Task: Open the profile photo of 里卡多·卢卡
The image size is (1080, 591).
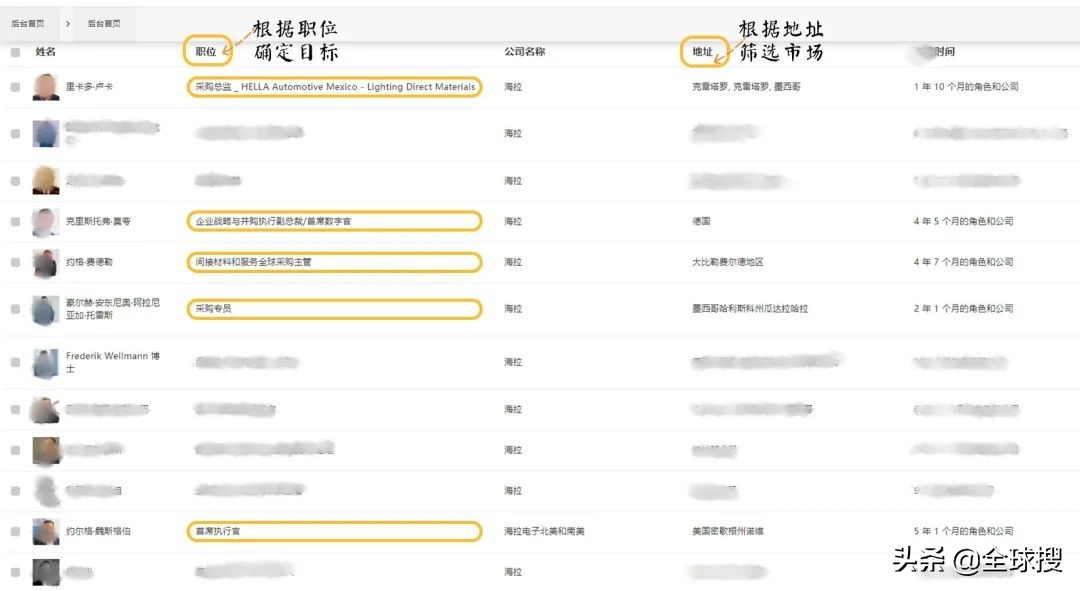Action: [x=44, y=87]
